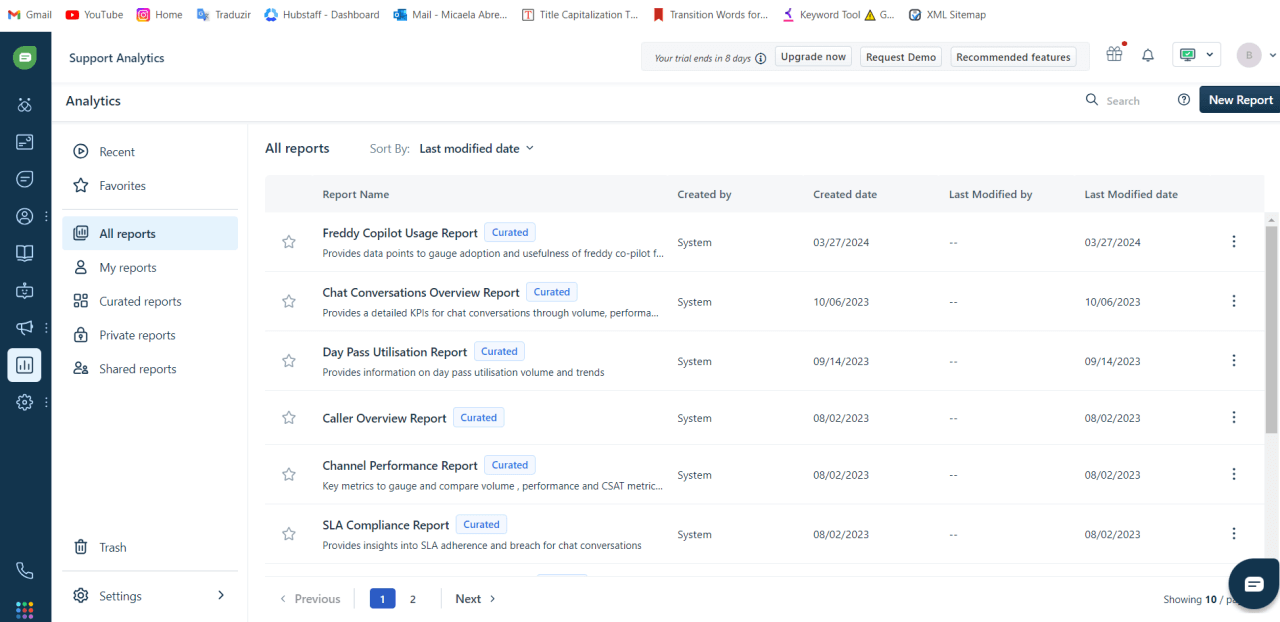Image resolution: width=1280 pixels, height=622 pixels.
Task: Select the Contacts icon in the left sidebar
Action: pos(24,215)
